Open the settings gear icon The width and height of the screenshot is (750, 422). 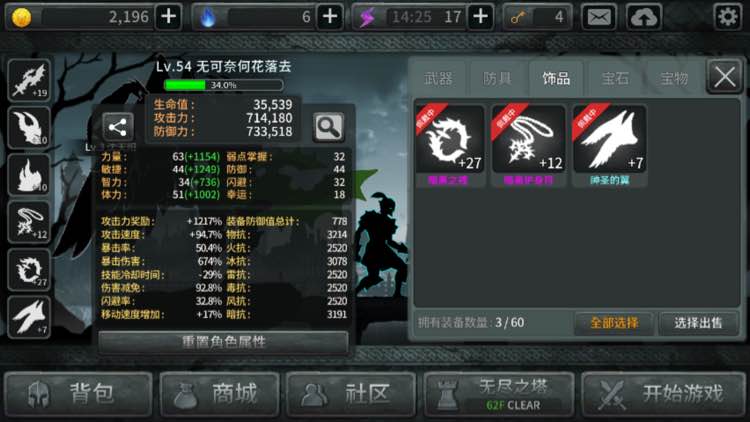click(728, 17)
